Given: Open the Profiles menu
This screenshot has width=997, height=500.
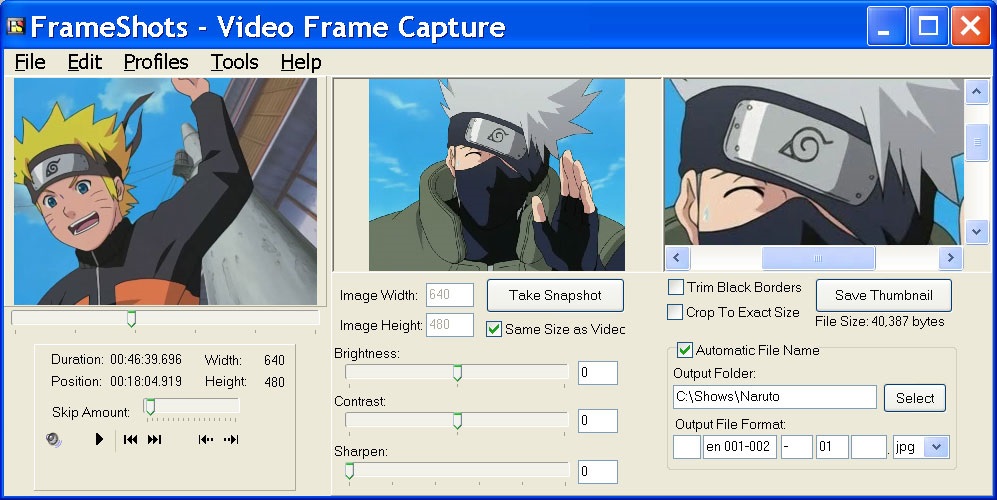Looking at the screenshot, I should click(156, 62).
